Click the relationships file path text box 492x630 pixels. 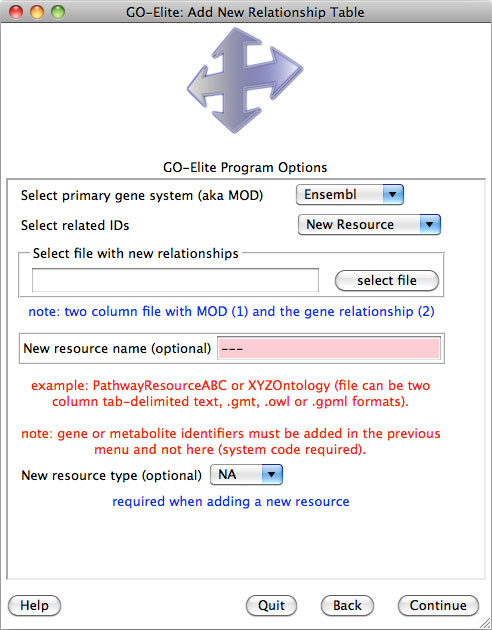pos(175,280)
